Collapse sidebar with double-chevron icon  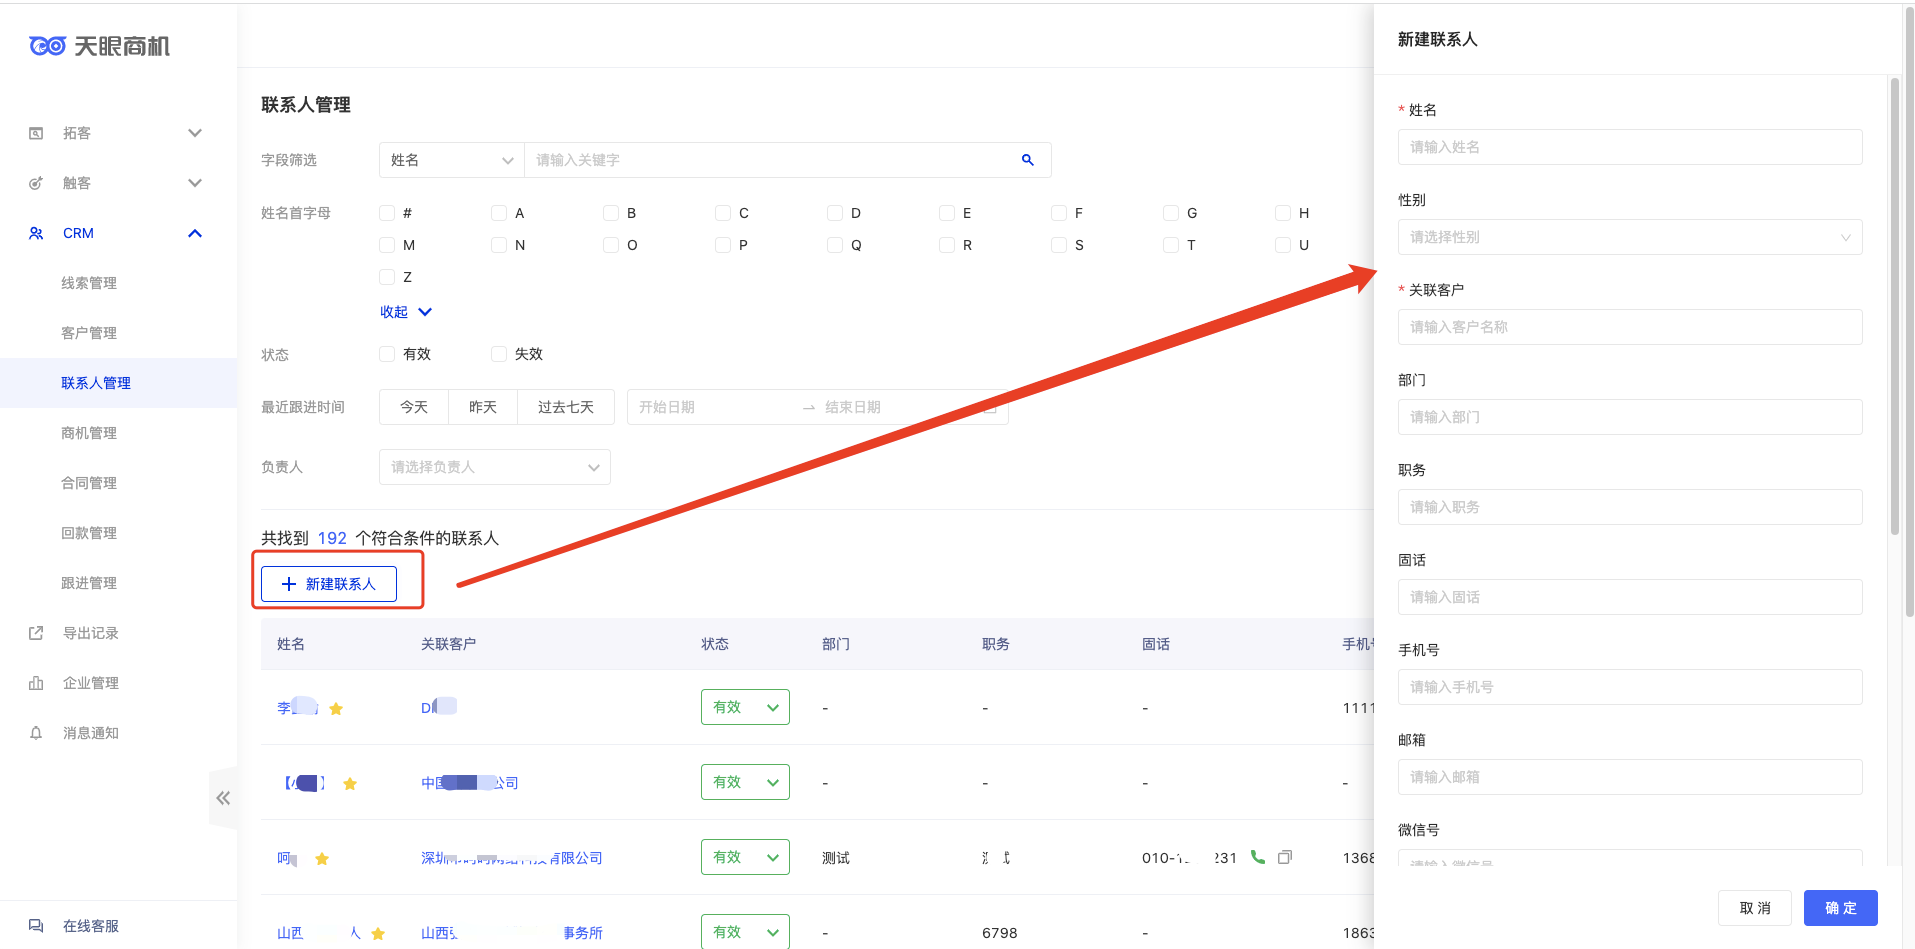[x=223, y=798]
